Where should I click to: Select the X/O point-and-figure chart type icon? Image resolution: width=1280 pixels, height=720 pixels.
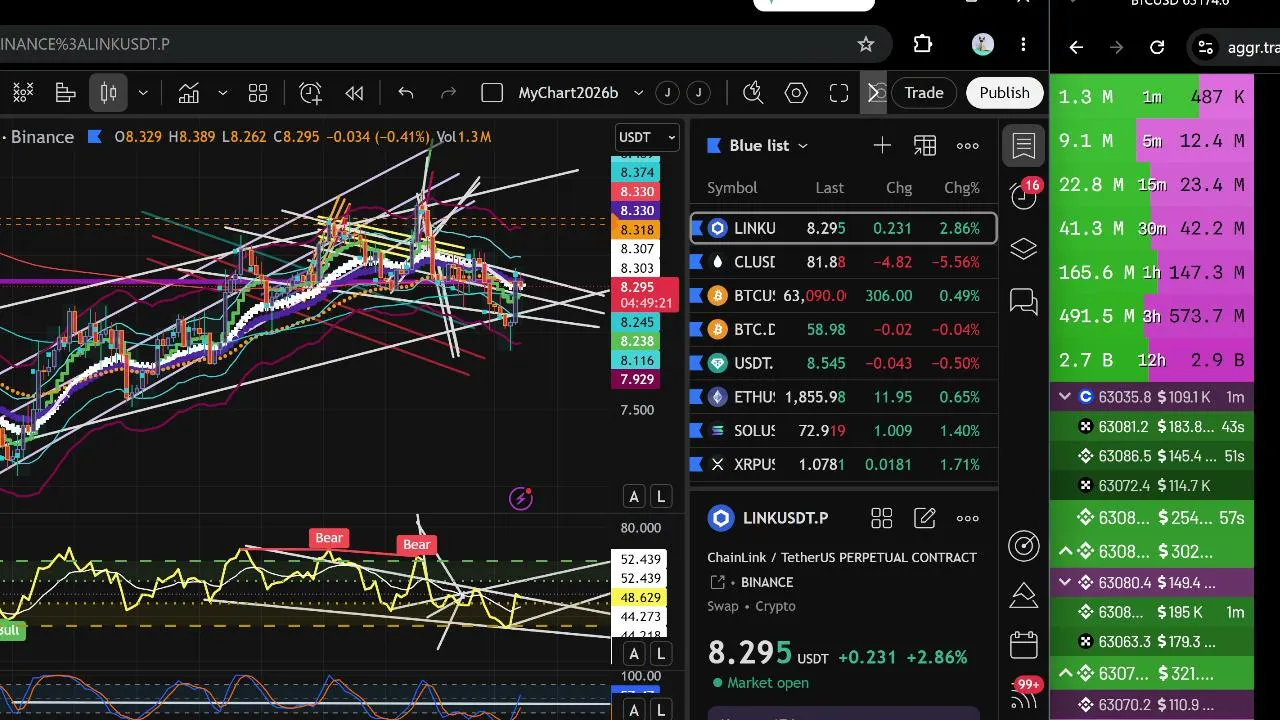point(22,93)
